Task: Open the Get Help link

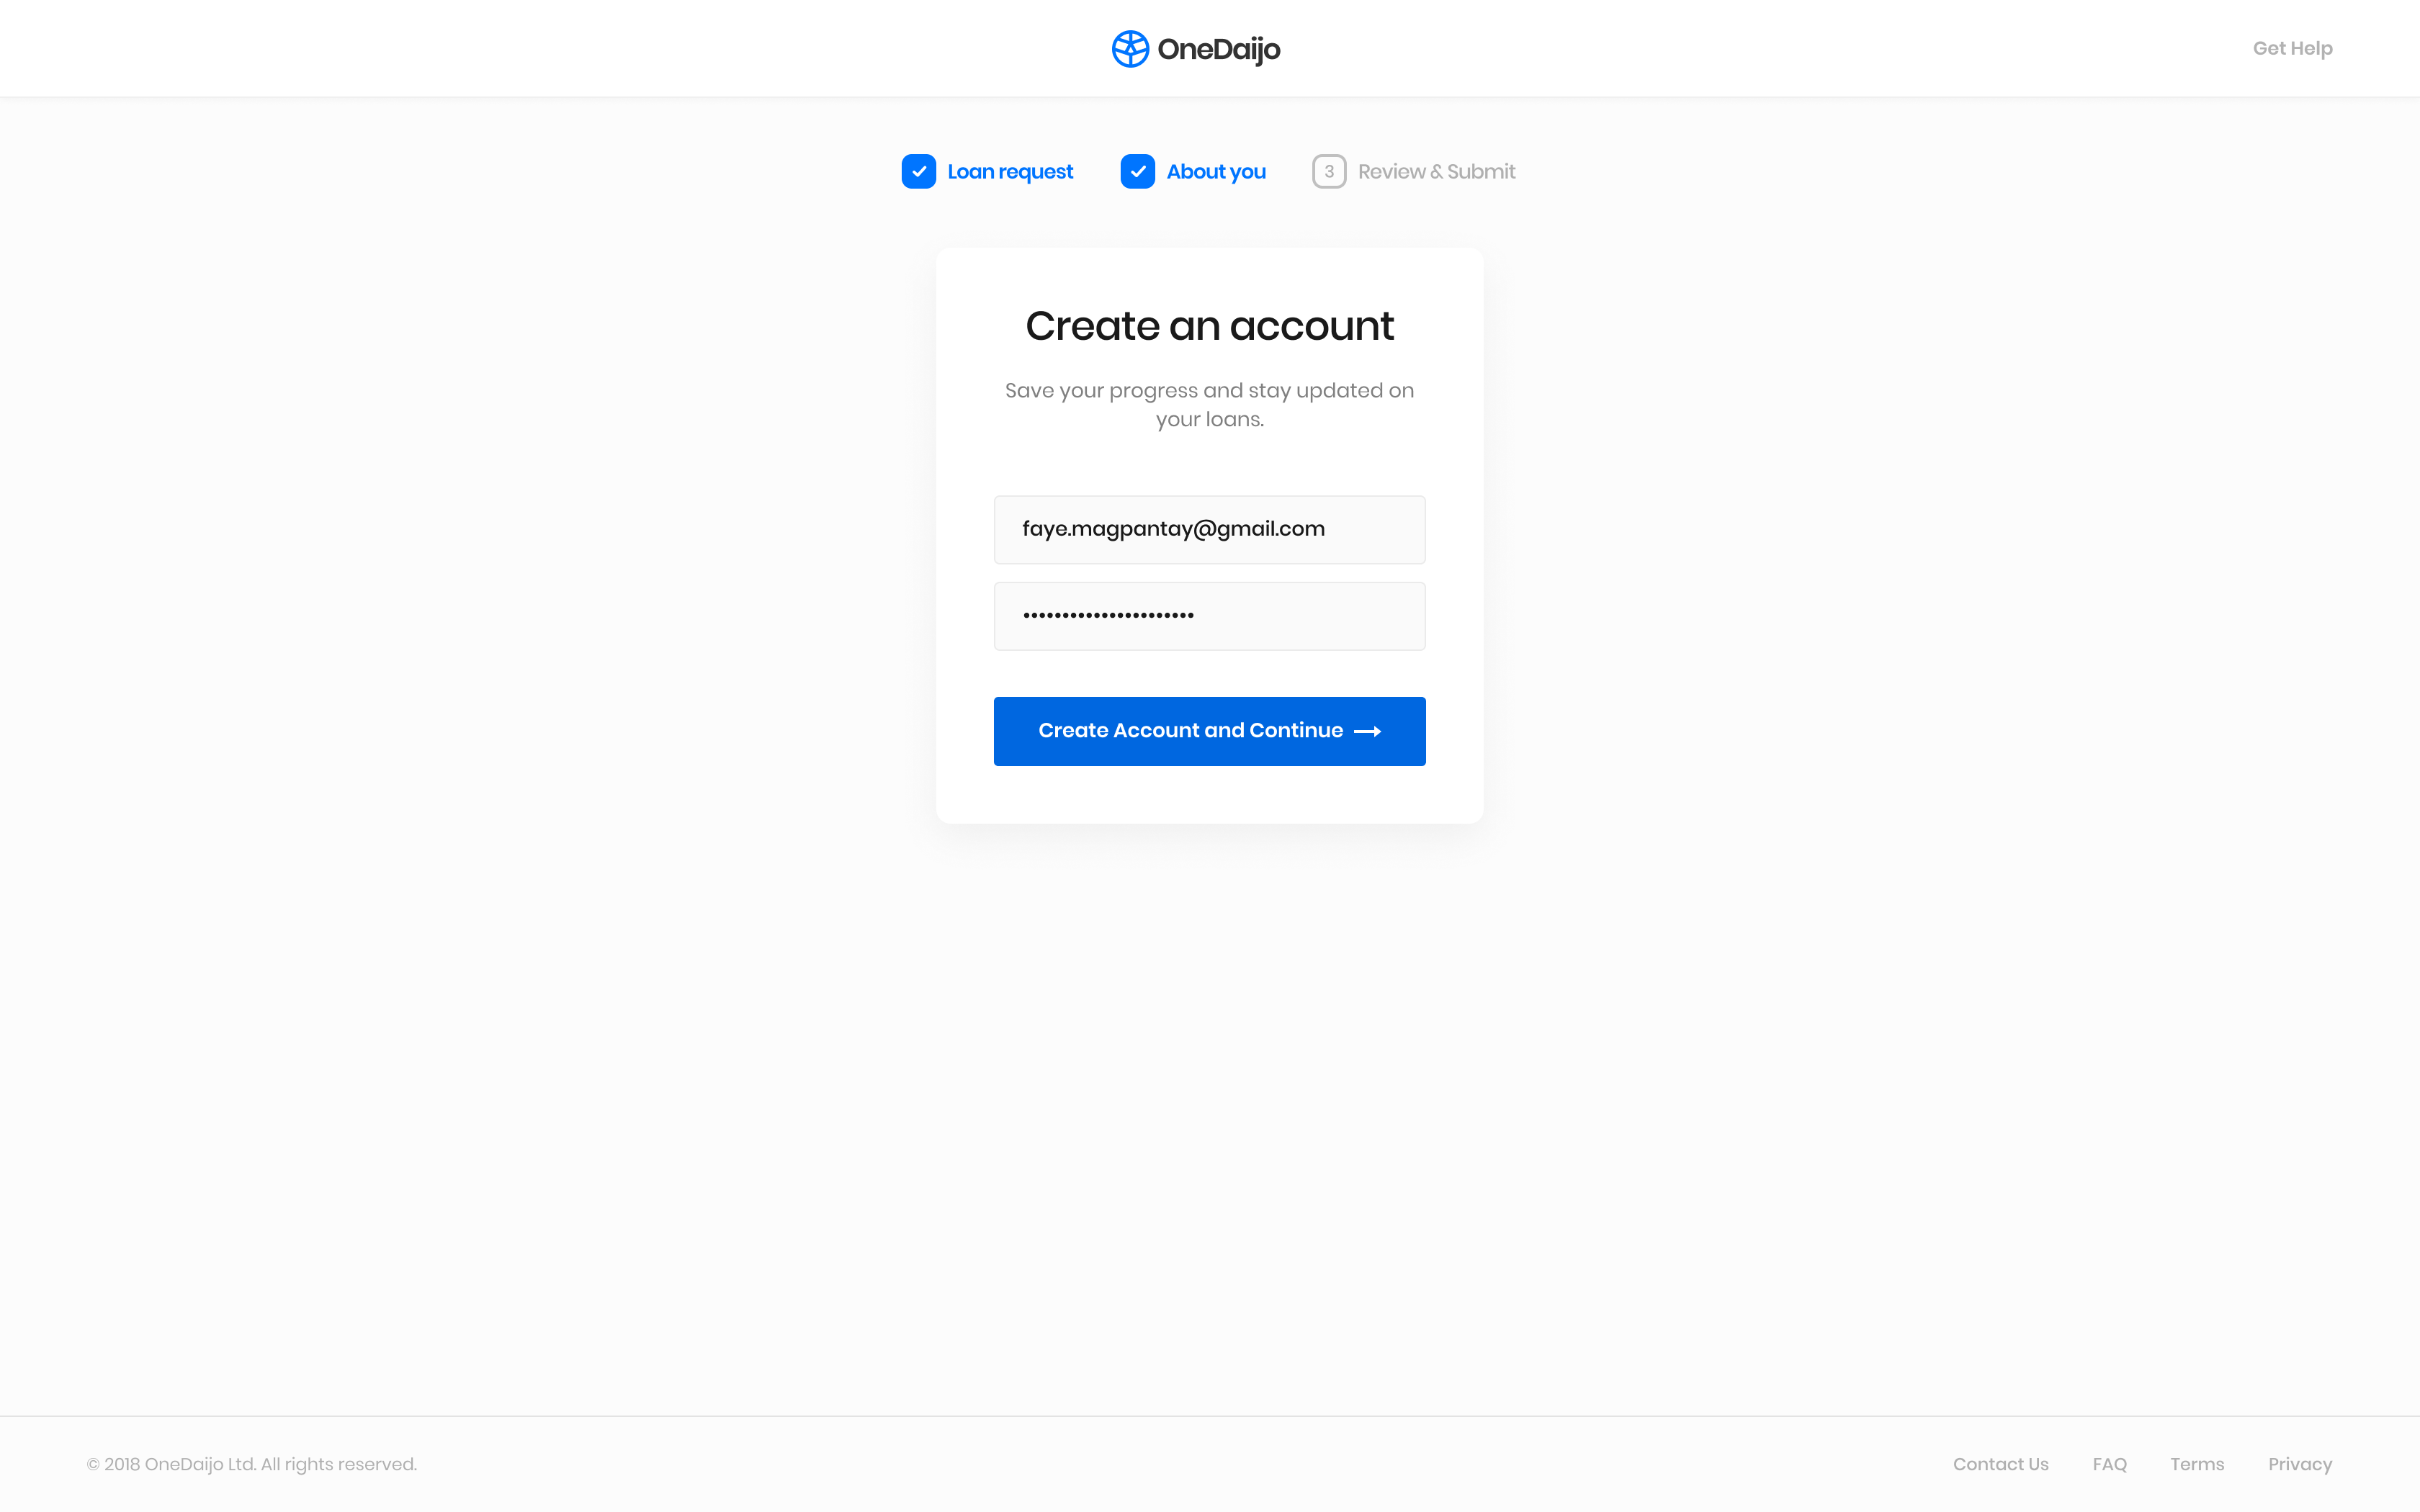Action: [x=2292, y=48]
